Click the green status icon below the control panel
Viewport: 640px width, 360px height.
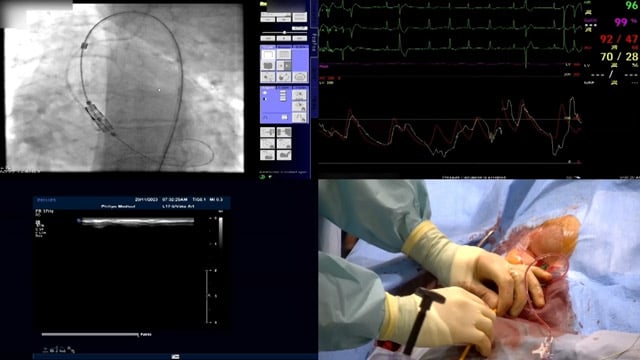pyautogui.click(x=262, y=177)
